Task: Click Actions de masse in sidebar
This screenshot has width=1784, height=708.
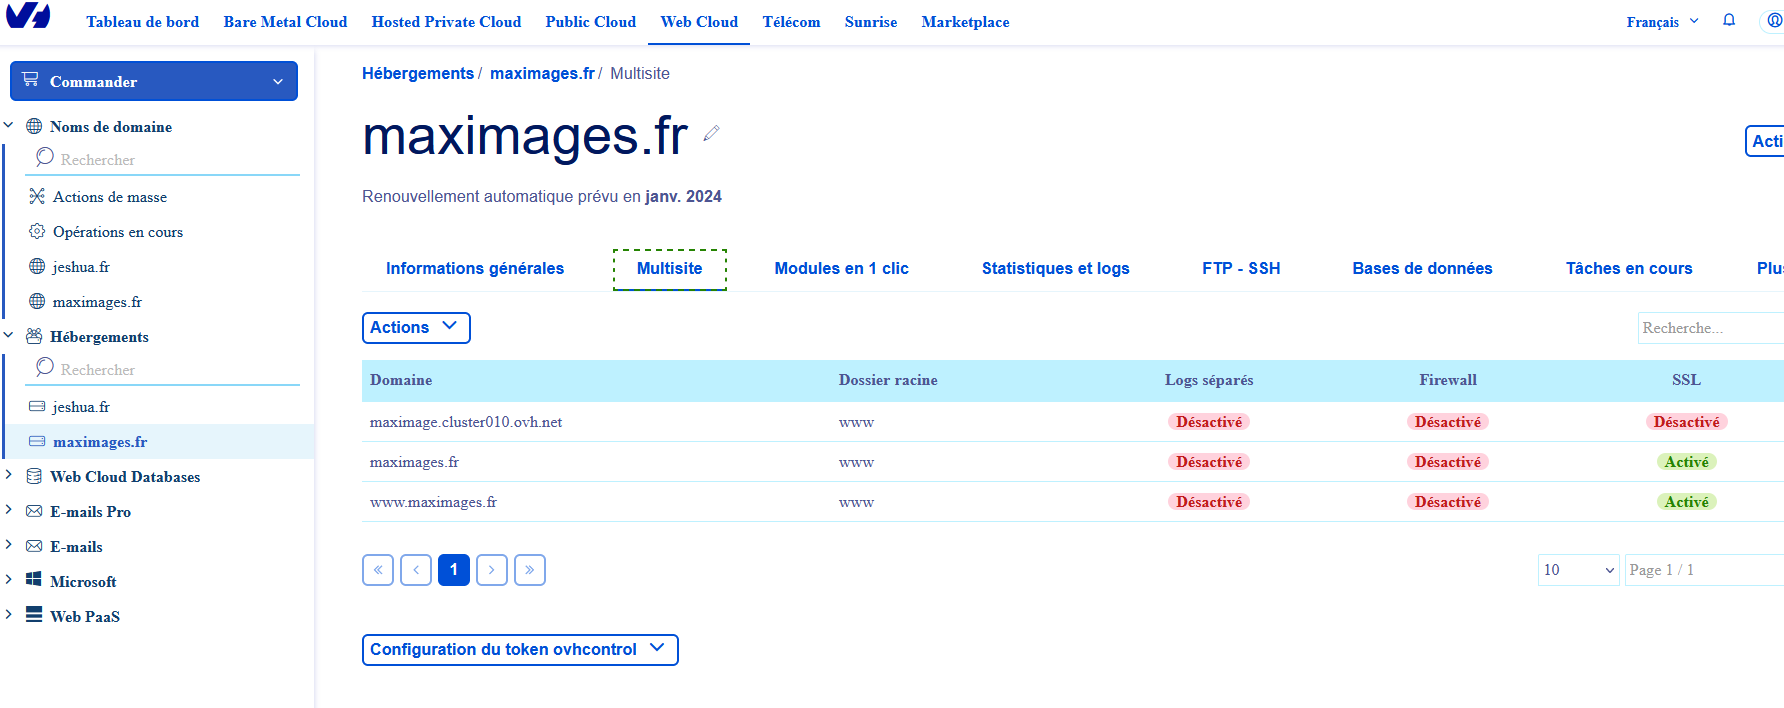Action: (x=109, y=197)
